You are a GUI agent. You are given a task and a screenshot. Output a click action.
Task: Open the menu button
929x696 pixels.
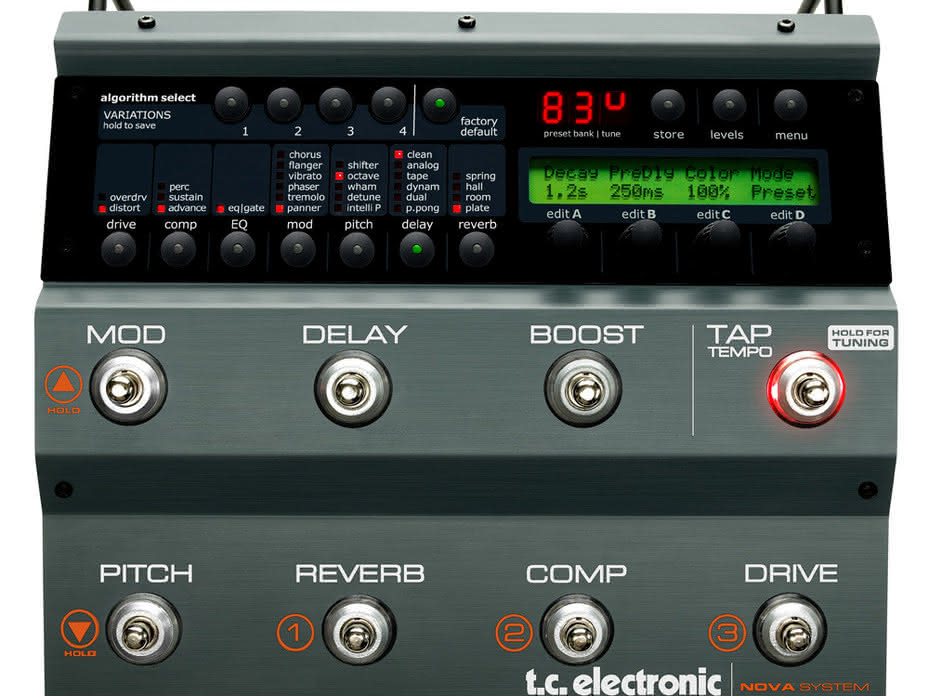click(x=790, y=105)
